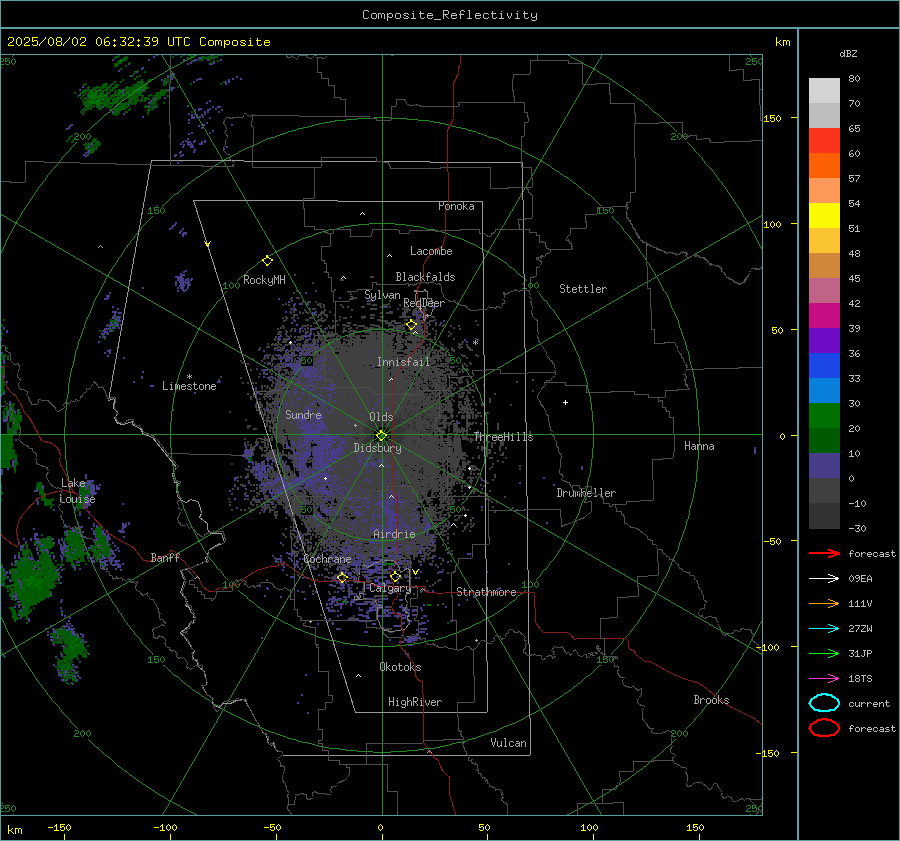Click the white plus marker west of Hanna

click(x=565, y=402)
